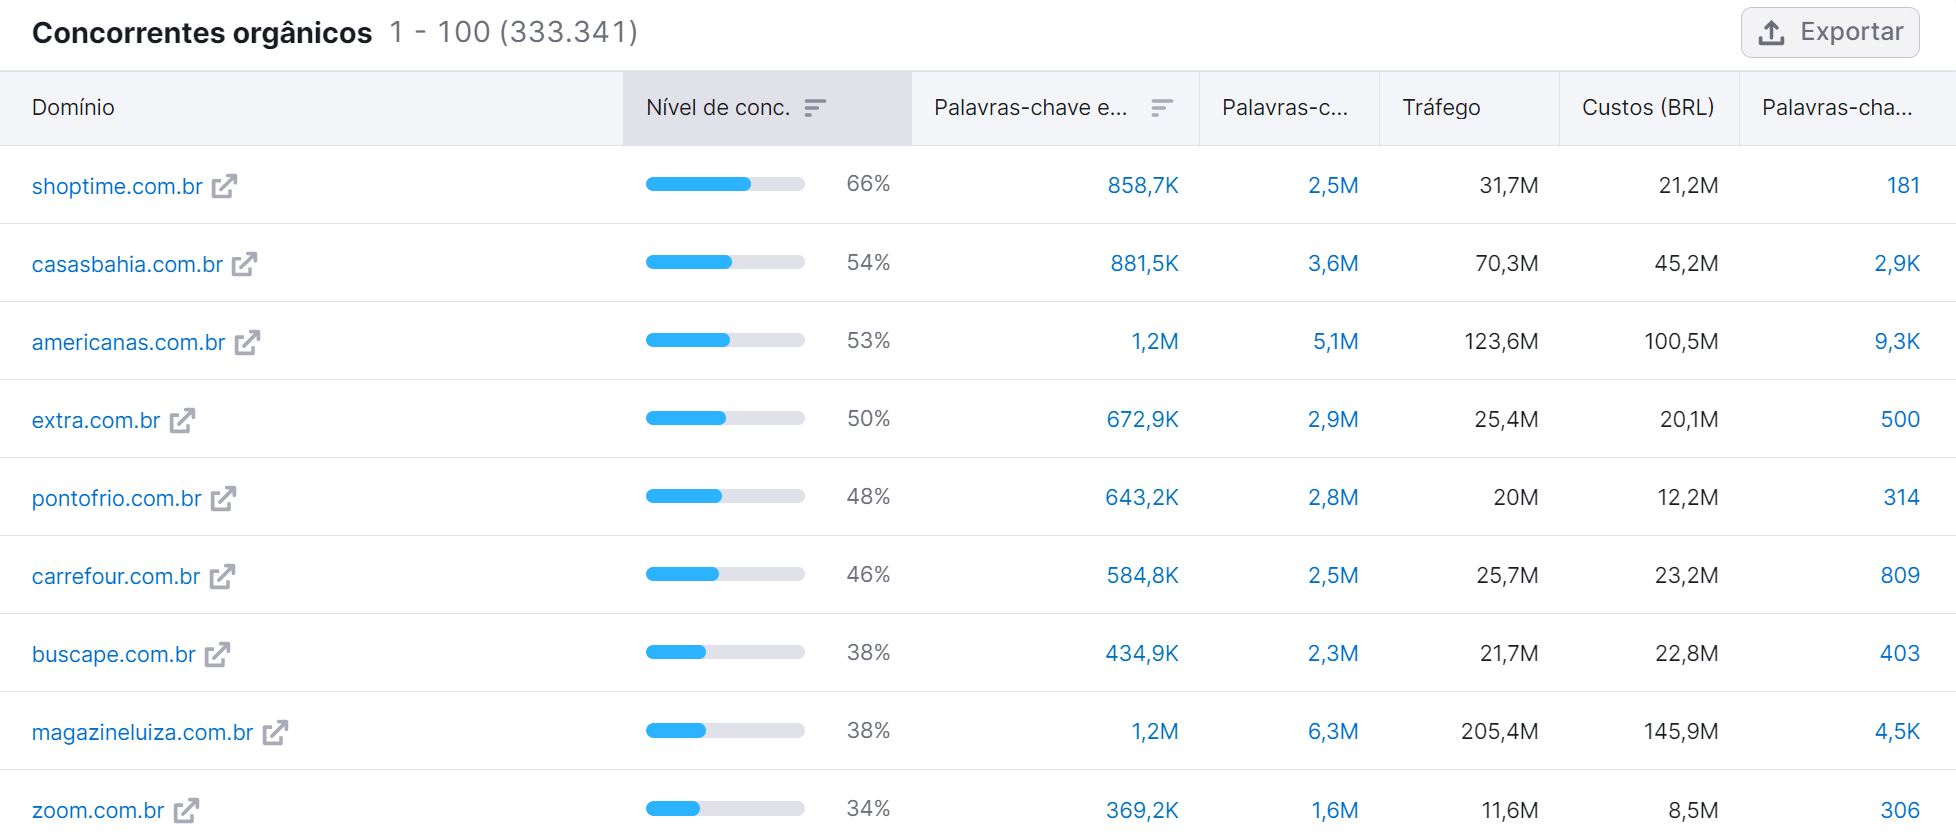
Task: Open shoptime paid keywords value 181
Action: (1903, 185)
